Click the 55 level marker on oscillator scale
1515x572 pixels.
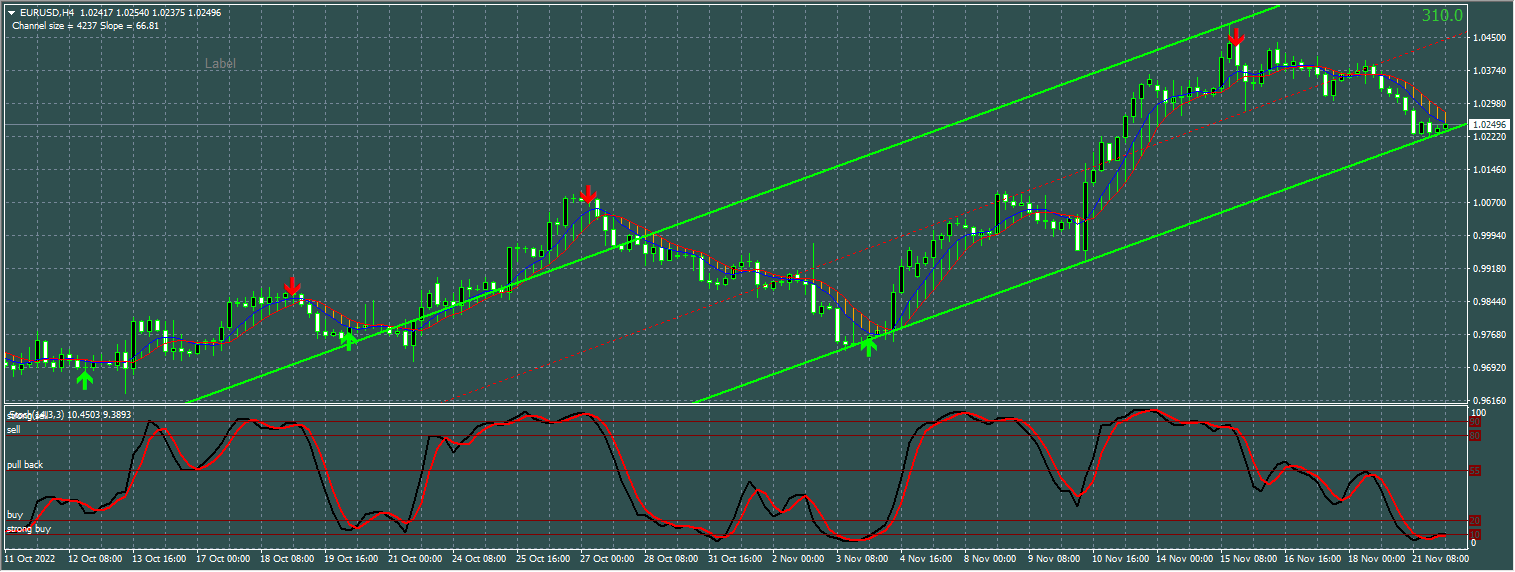coord(1475,470)
